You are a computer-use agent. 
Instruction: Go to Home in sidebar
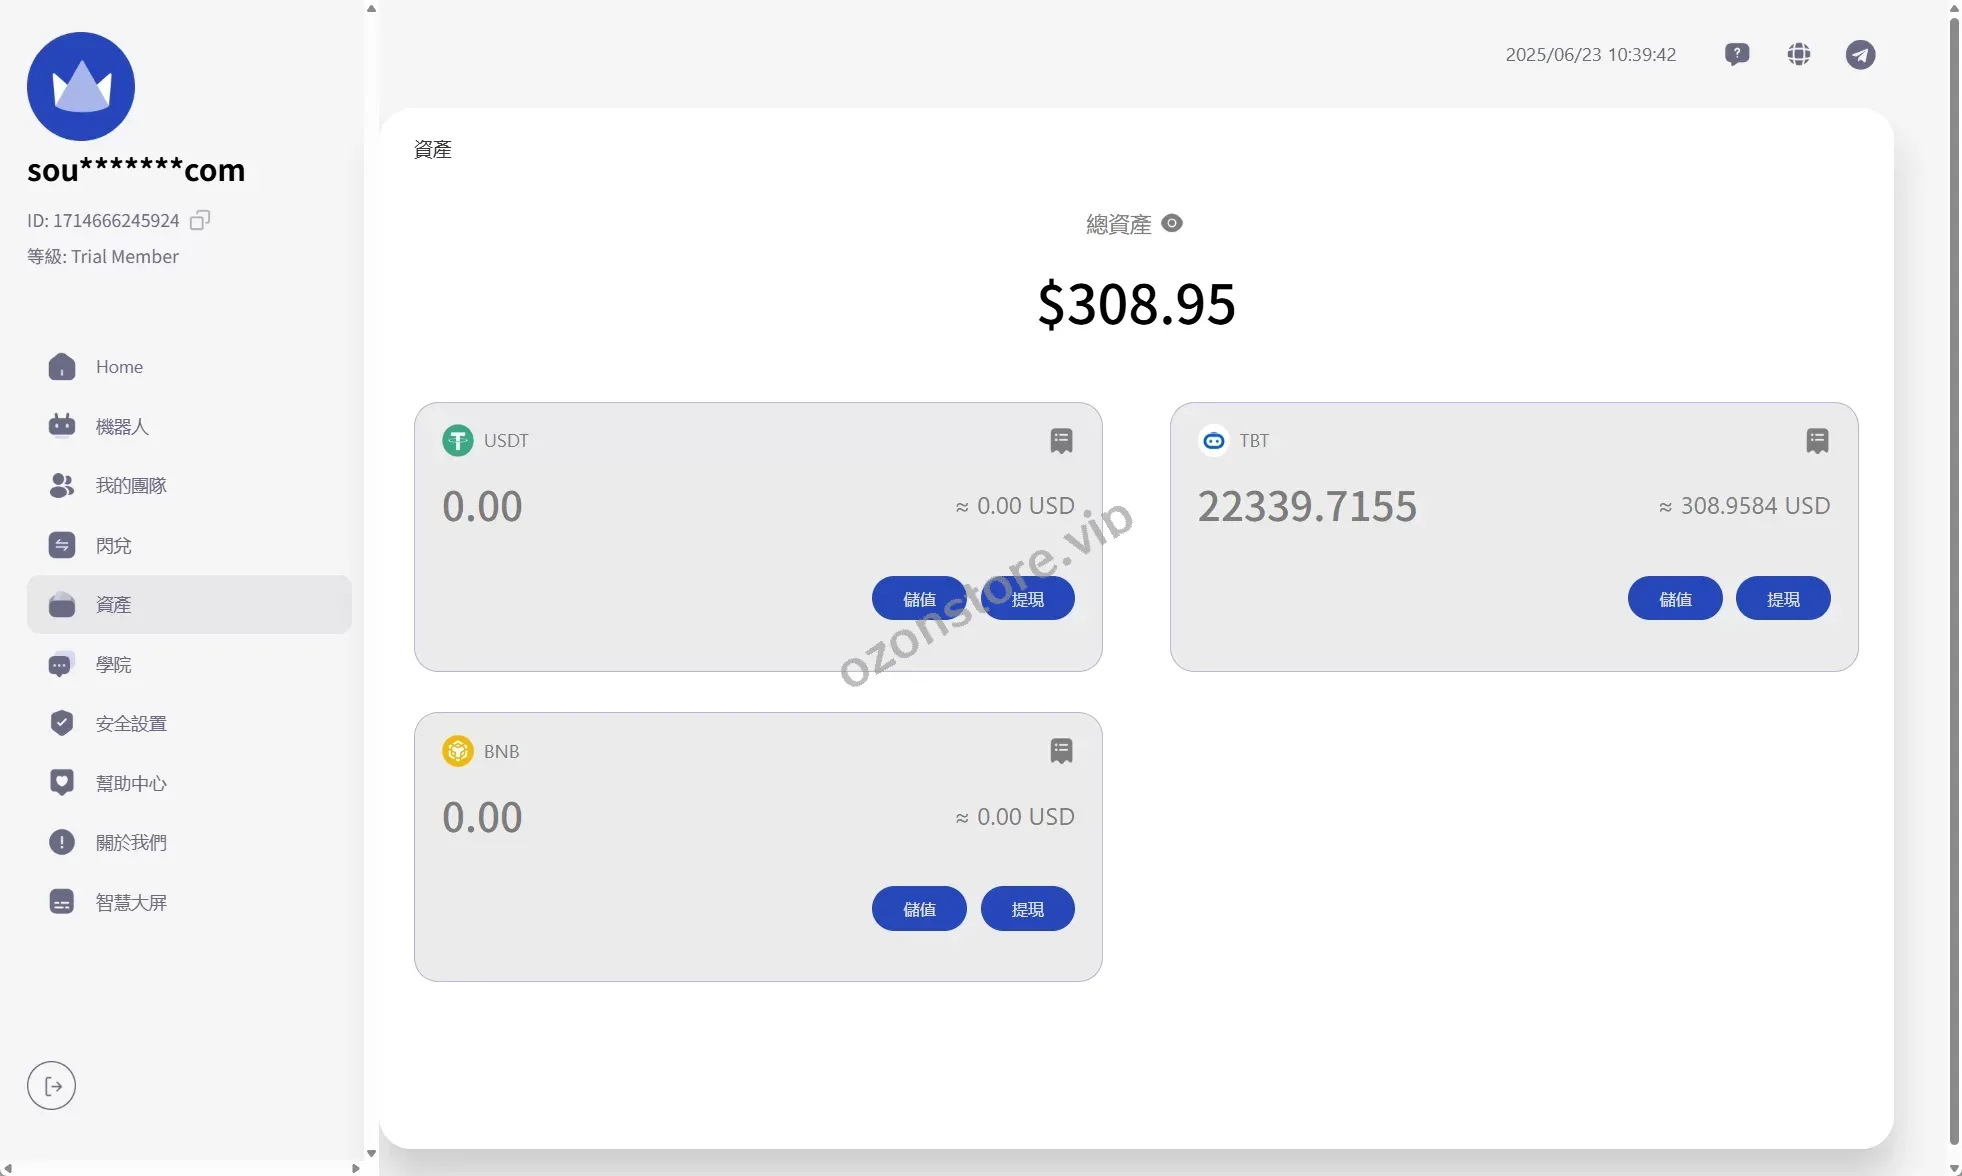[119, 367]
